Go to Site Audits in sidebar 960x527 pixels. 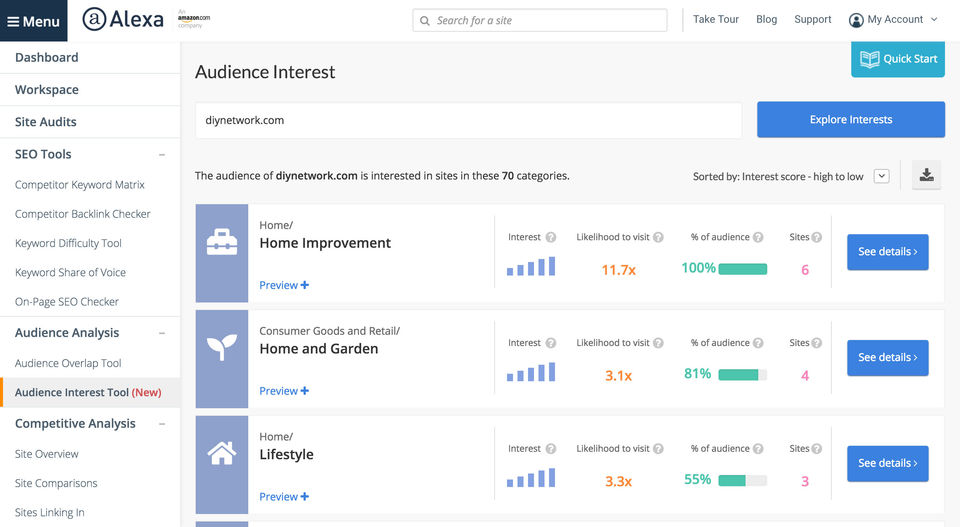pyautogui.click(x=46, y=122)
